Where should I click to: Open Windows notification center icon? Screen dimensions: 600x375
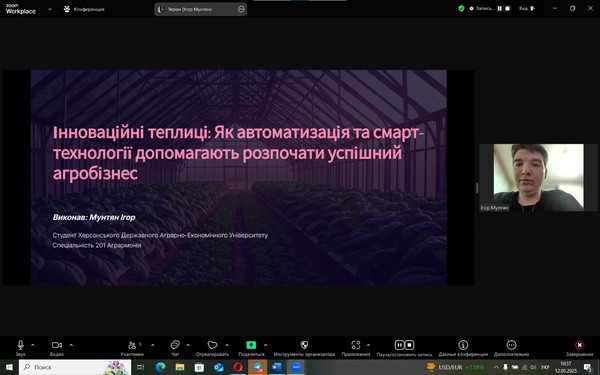pos(588,367)
